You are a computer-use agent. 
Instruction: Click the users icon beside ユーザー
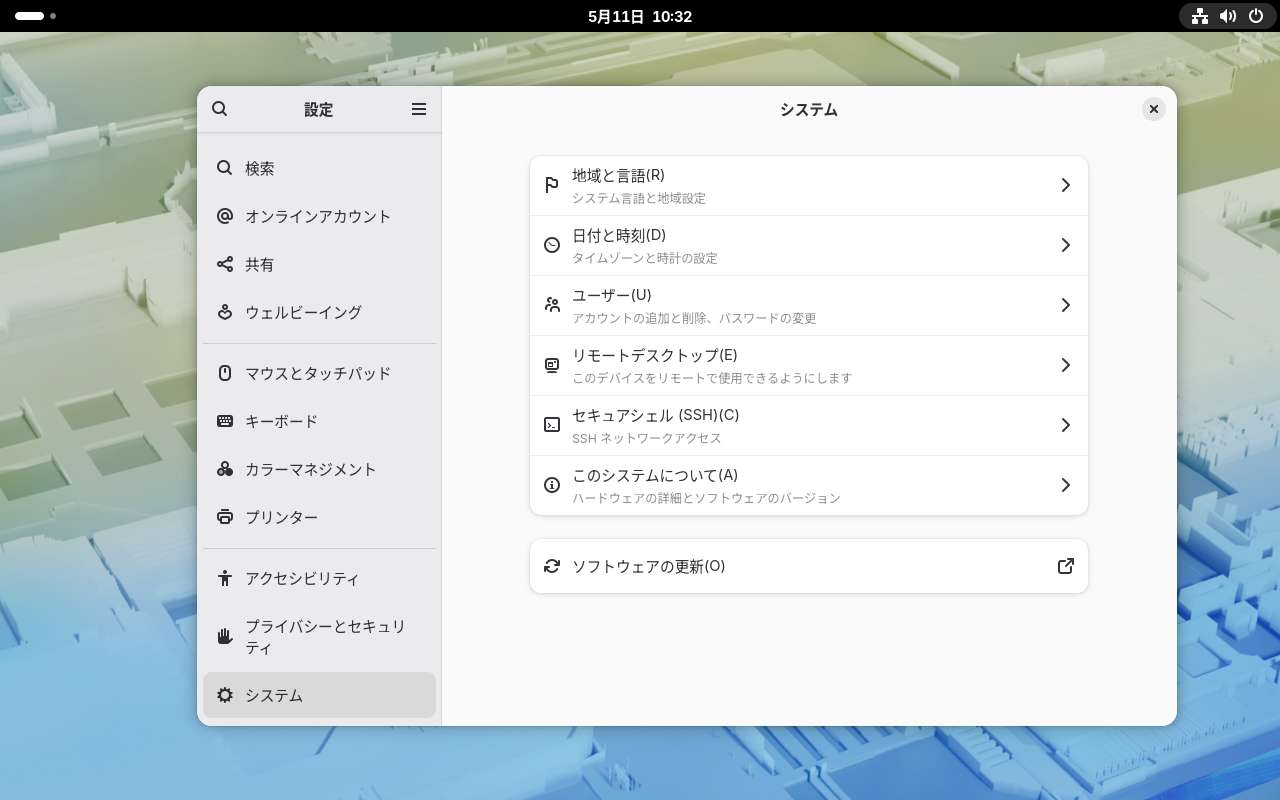552,305
